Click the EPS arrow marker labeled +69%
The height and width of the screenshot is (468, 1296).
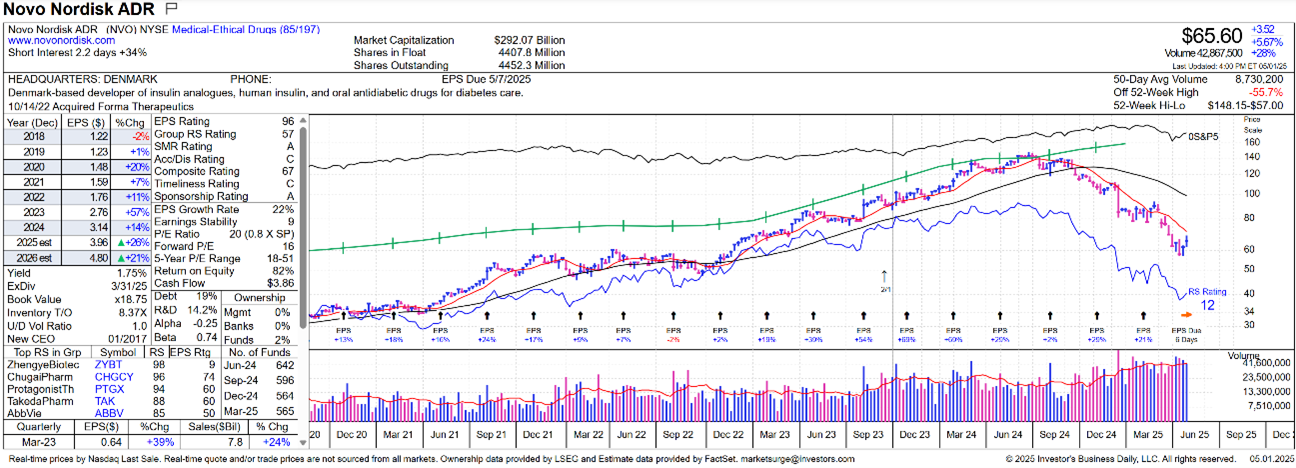[x=907, y=314]
